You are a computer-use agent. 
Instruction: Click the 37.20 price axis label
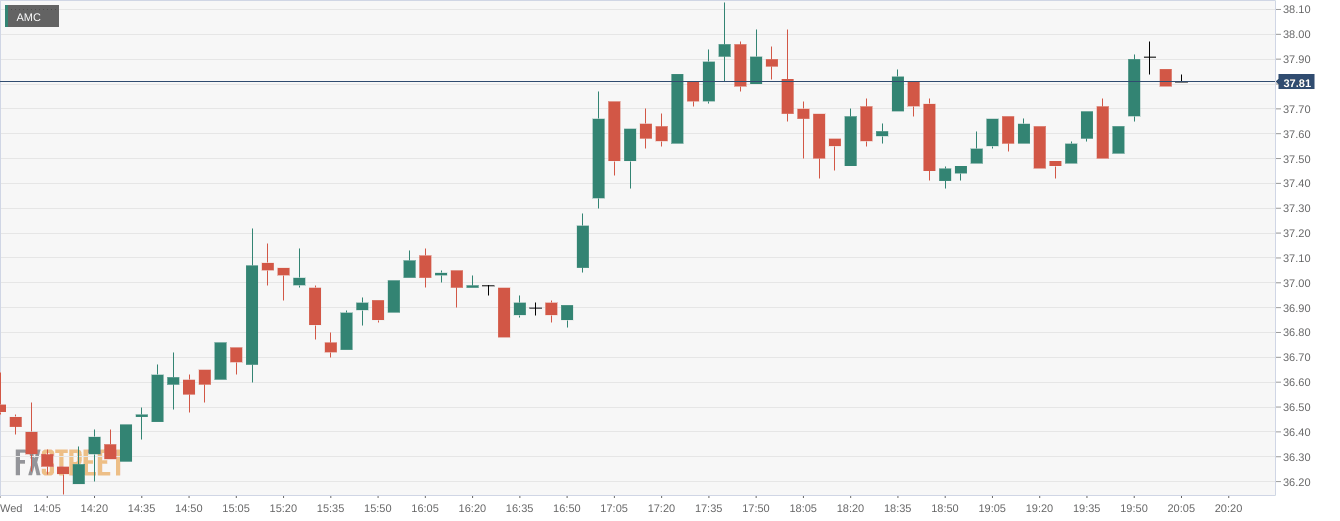(1296, 233)
